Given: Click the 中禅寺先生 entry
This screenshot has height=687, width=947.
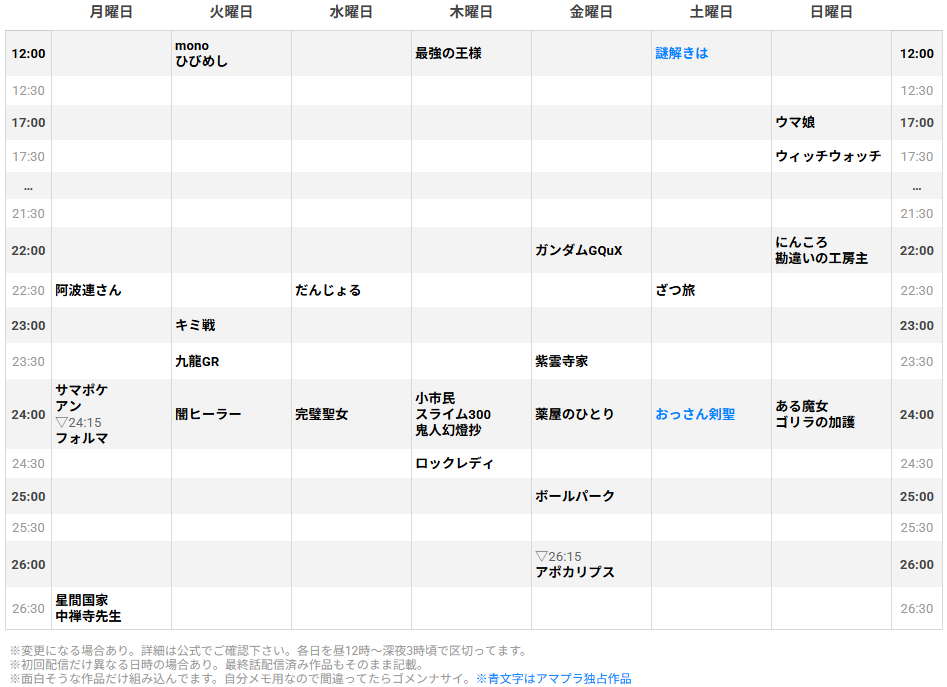Looking at the screenshot, I should [88, 616].
